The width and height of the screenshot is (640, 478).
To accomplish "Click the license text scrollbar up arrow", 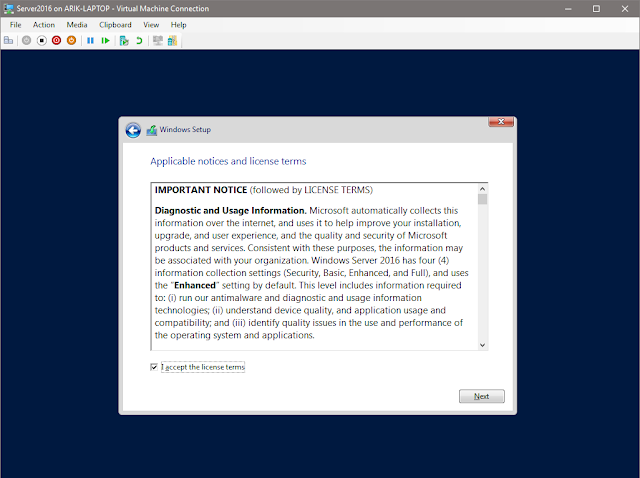I will pyautogui.click(x=482, y=189).
